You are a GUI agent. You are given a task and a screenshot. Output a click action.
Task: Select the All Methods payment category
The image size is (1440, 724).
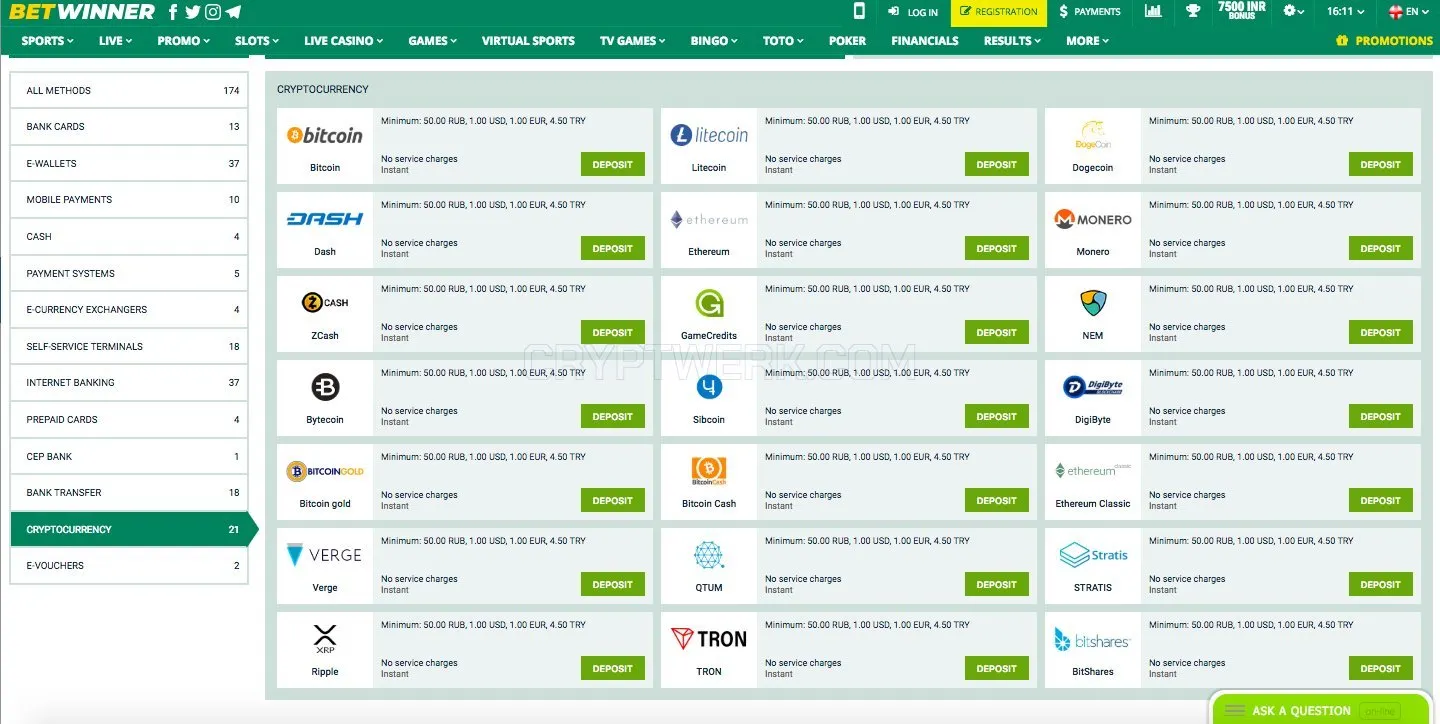[129, 90]
